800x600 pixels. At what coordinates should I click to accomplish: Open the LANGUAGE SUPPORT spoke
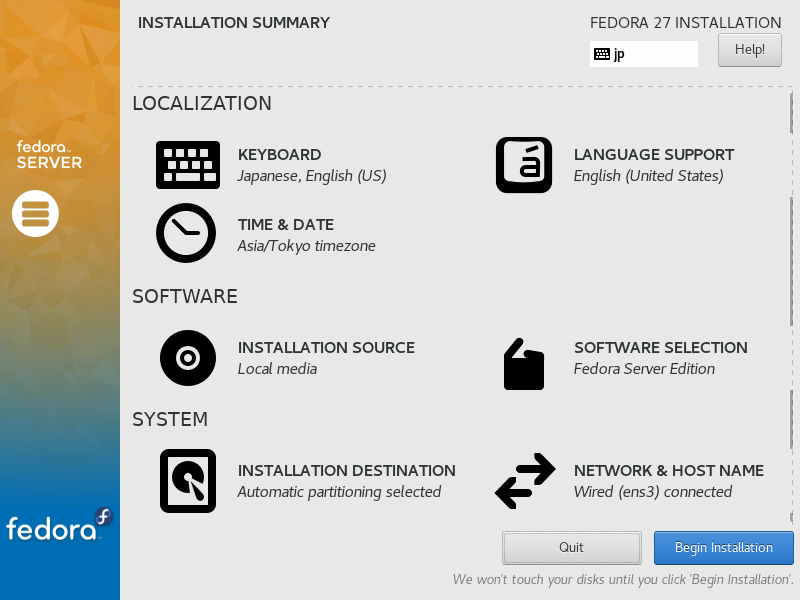point(654,155)
